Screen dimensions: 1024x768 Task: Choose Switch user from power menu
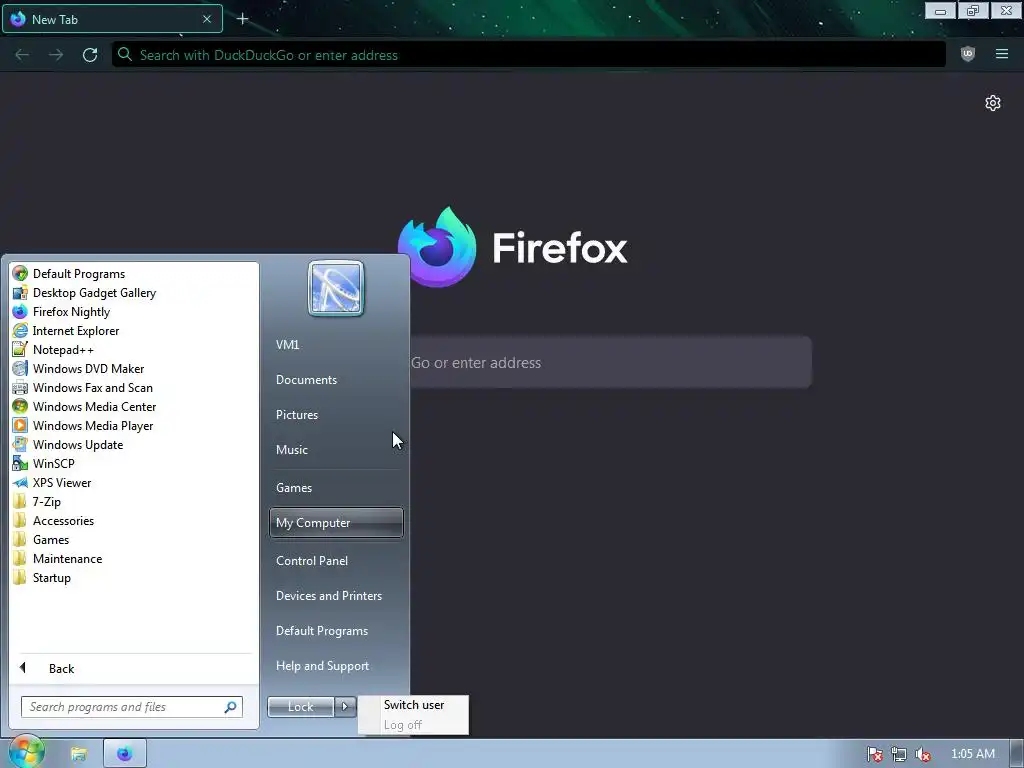coord(413,705)
